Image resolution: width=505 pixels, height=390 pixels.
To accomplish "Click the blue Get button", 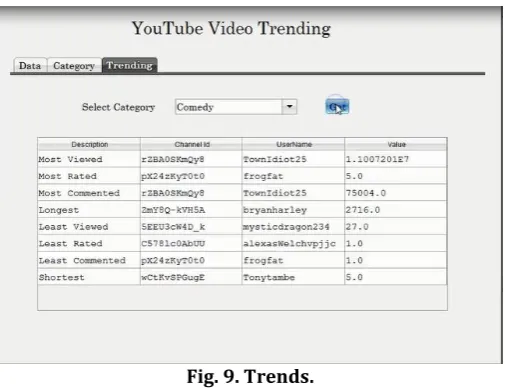I will coord(337,107).
